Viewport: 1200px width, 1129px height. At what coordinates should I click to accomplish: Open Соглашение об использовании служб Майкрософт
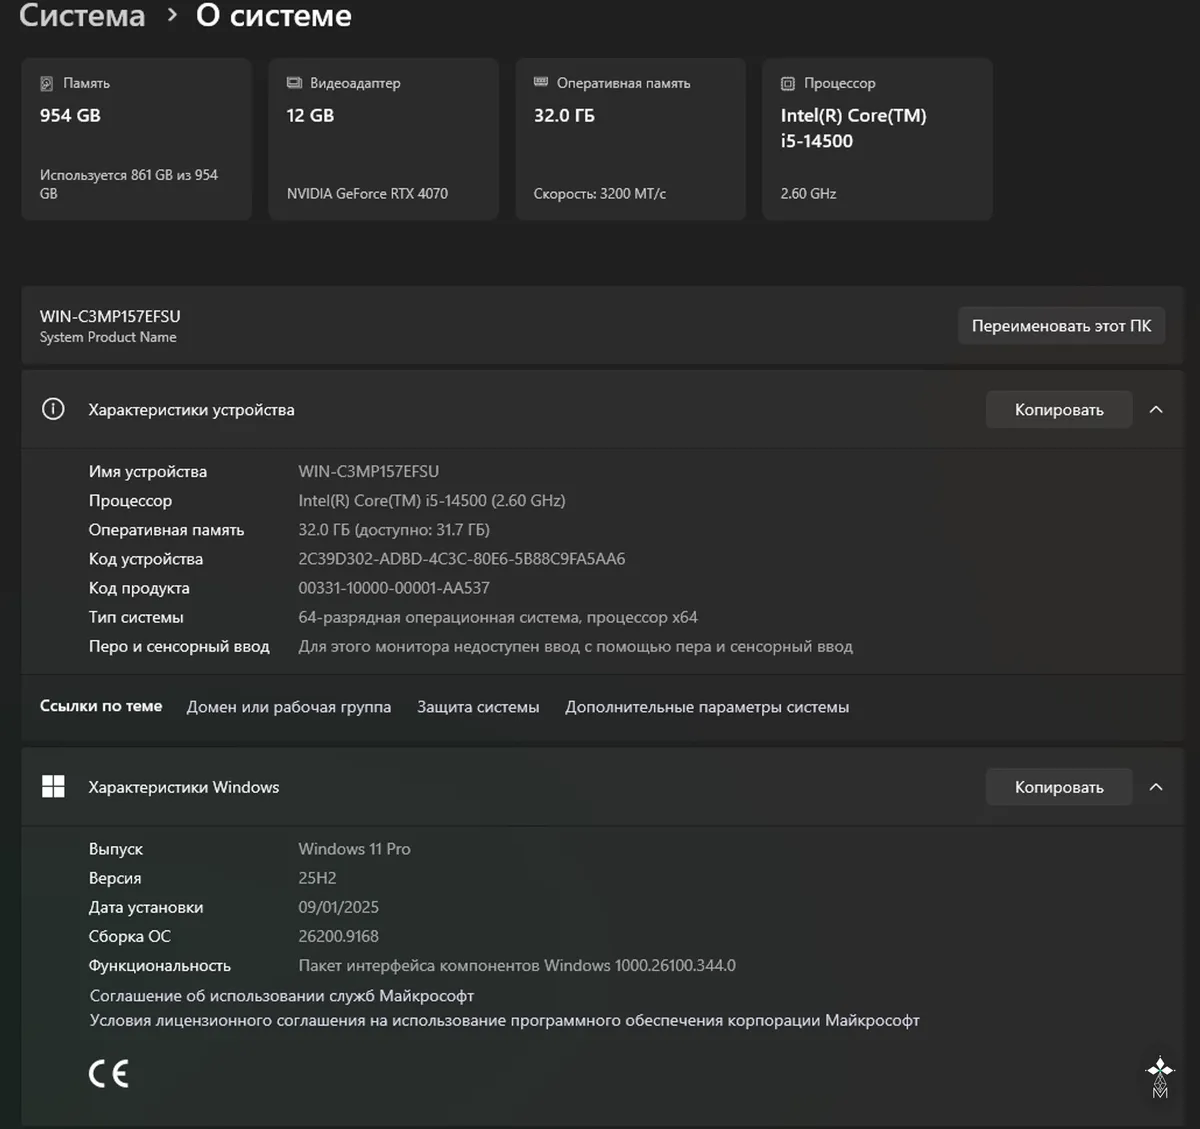282,996
